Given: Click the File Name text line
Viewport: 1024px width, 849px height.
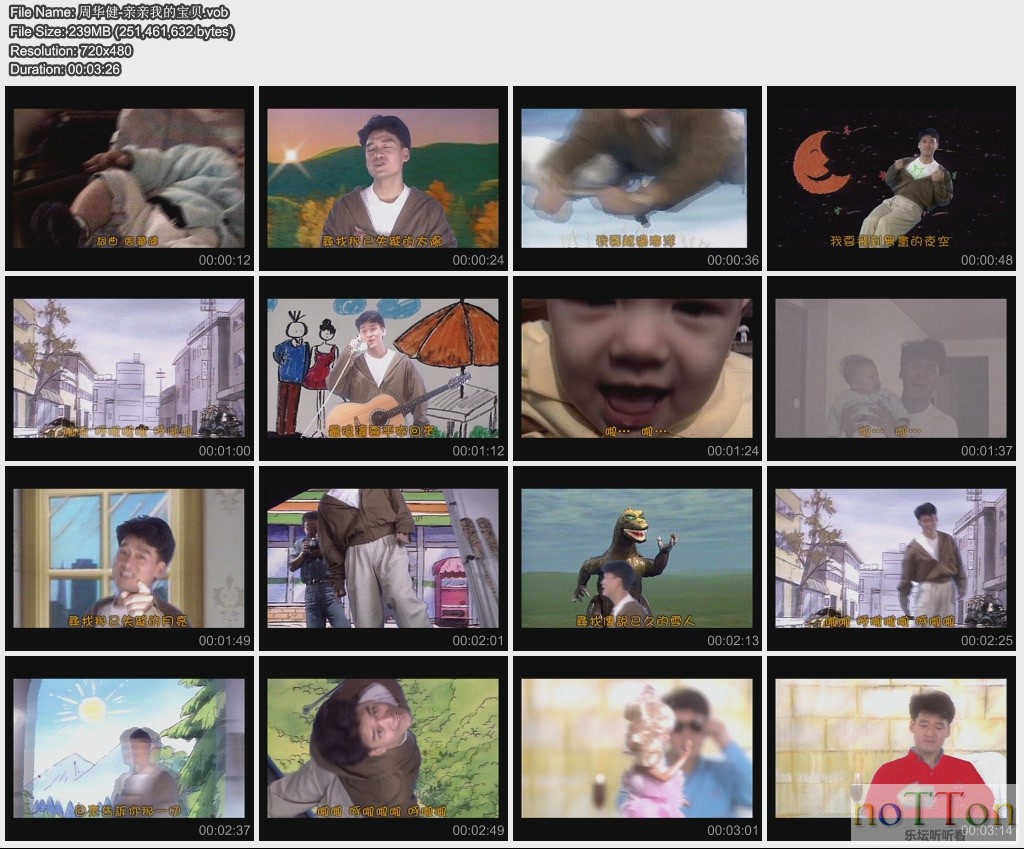Looking at the screenshot, I should coord(119,12).
